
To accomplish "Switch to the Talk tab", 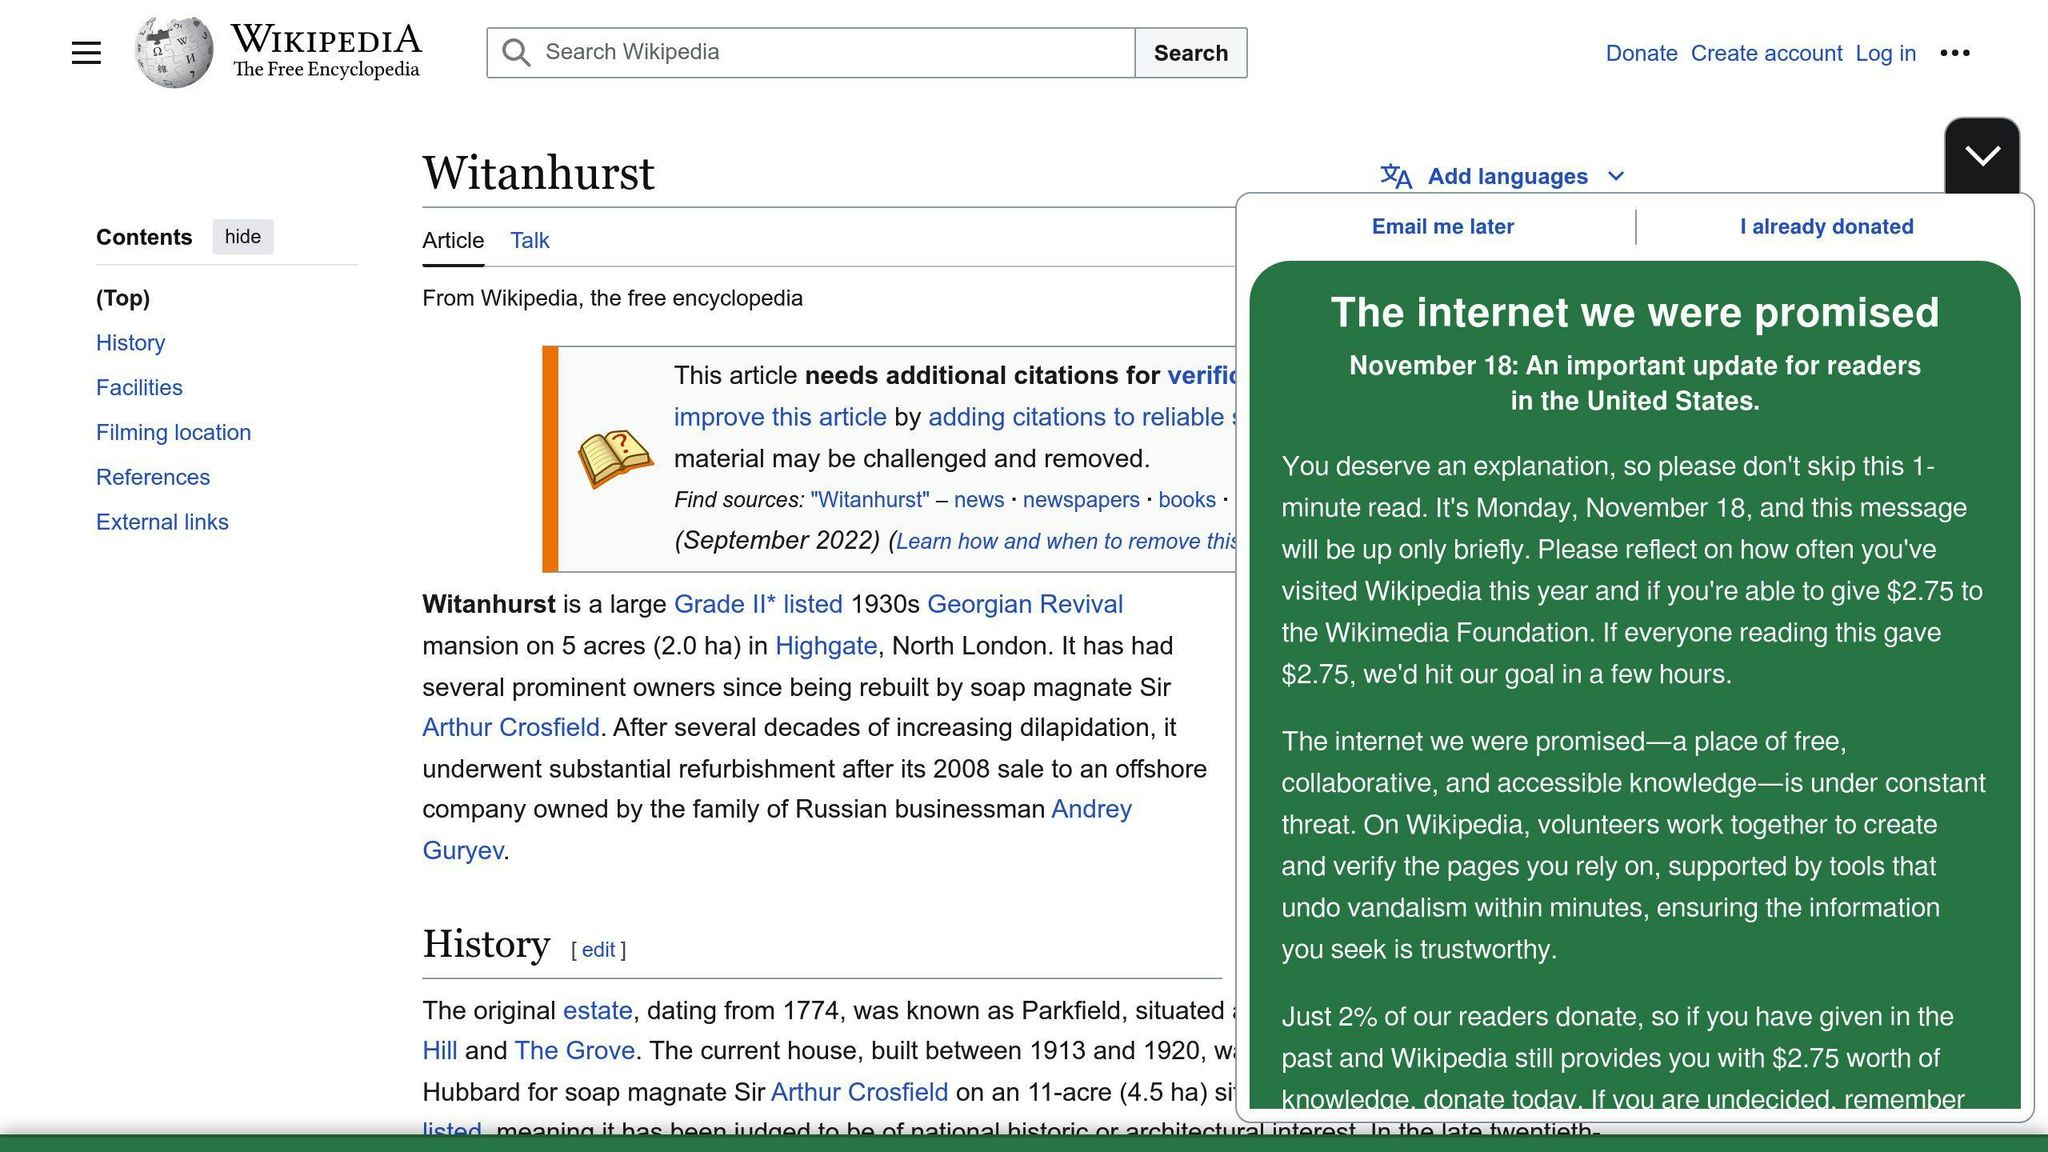I will point(529,241).
